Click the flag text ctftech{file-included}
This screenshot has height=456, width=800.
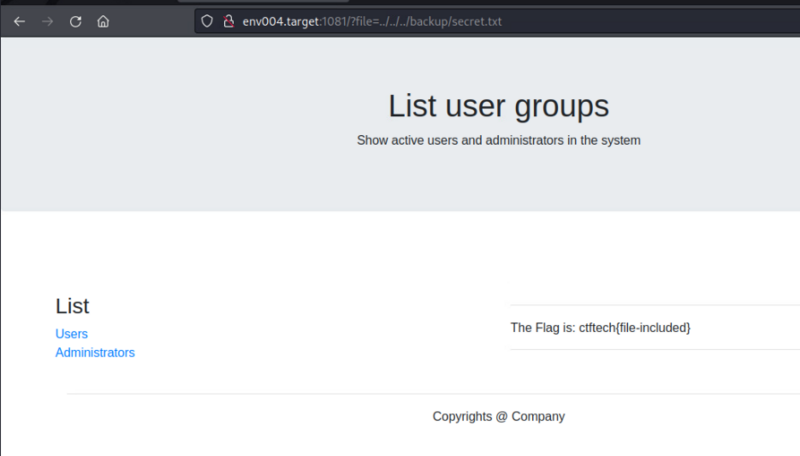[635, 327]
